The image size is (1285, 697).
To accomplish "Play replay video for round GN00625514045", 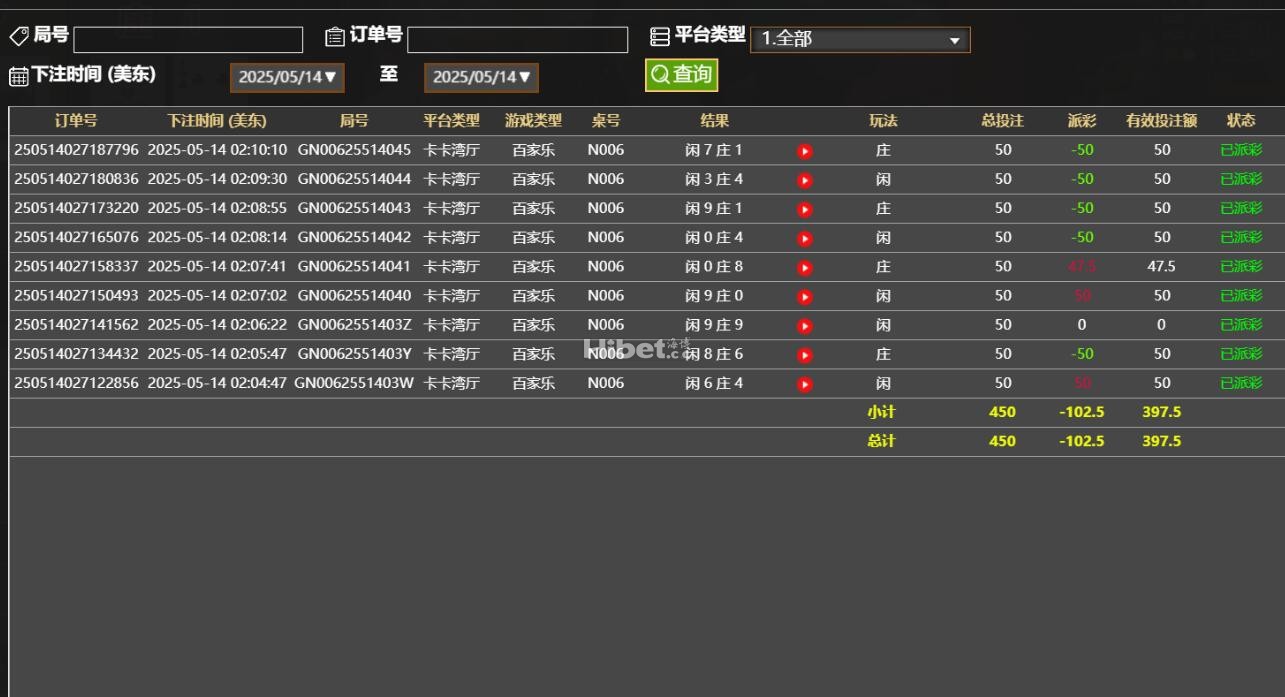I will tap(805, 151).
